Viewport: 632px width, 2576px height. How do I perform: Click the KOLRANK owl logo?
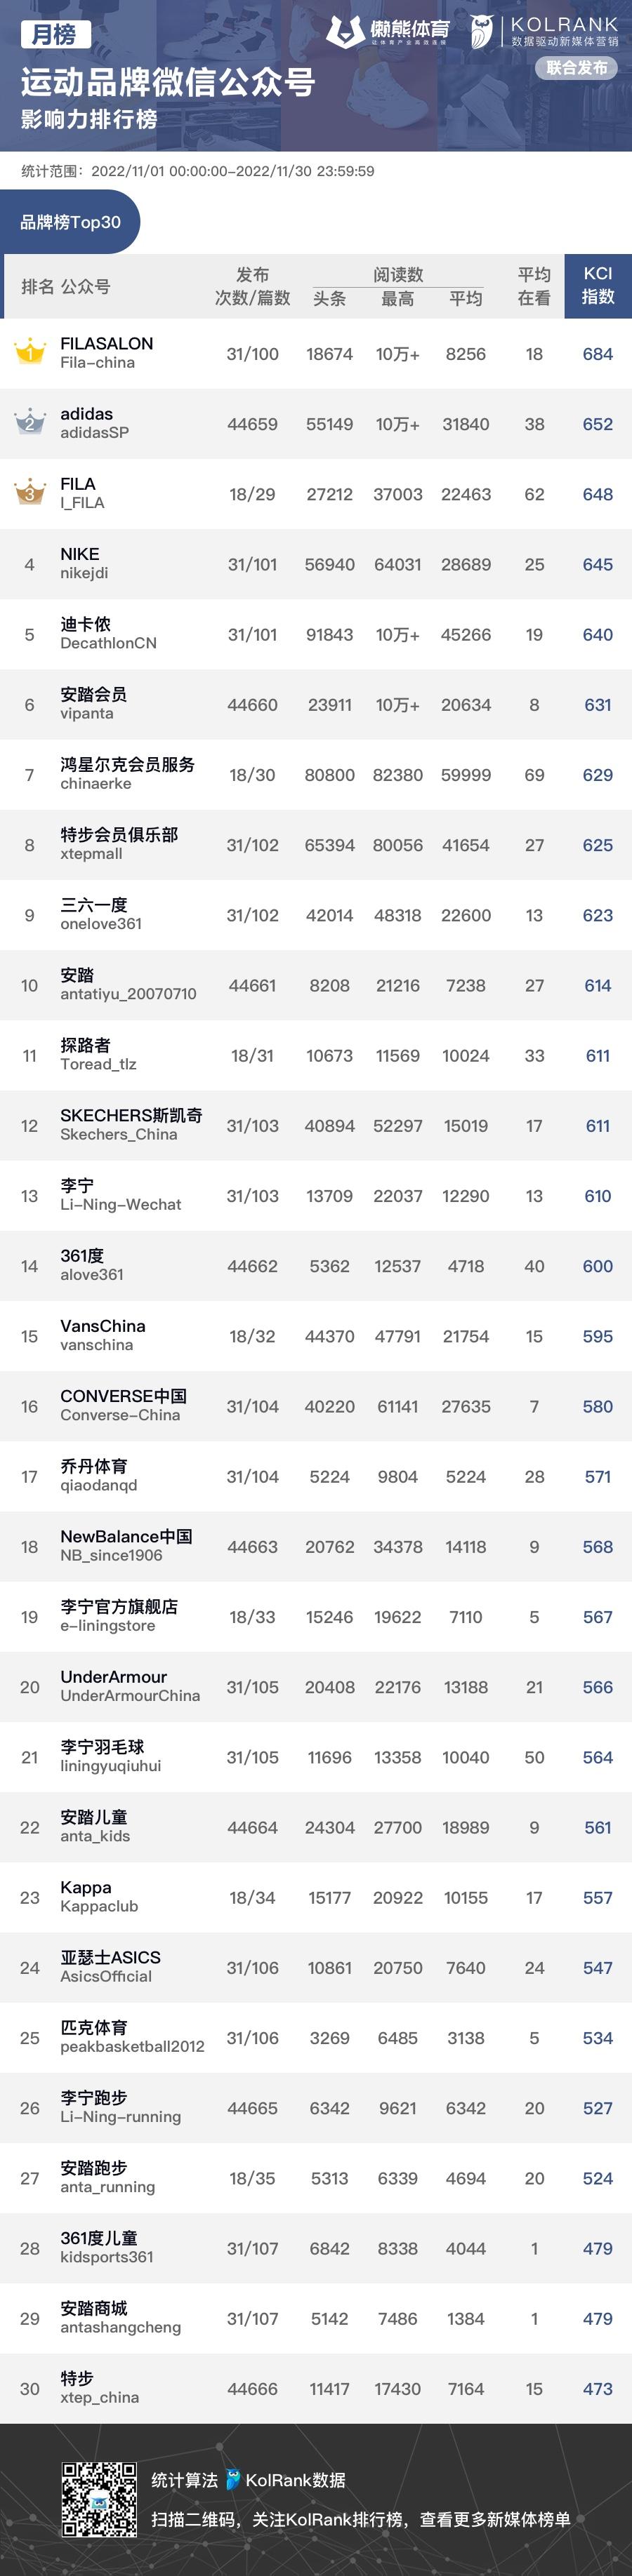(x=482, y=32)
